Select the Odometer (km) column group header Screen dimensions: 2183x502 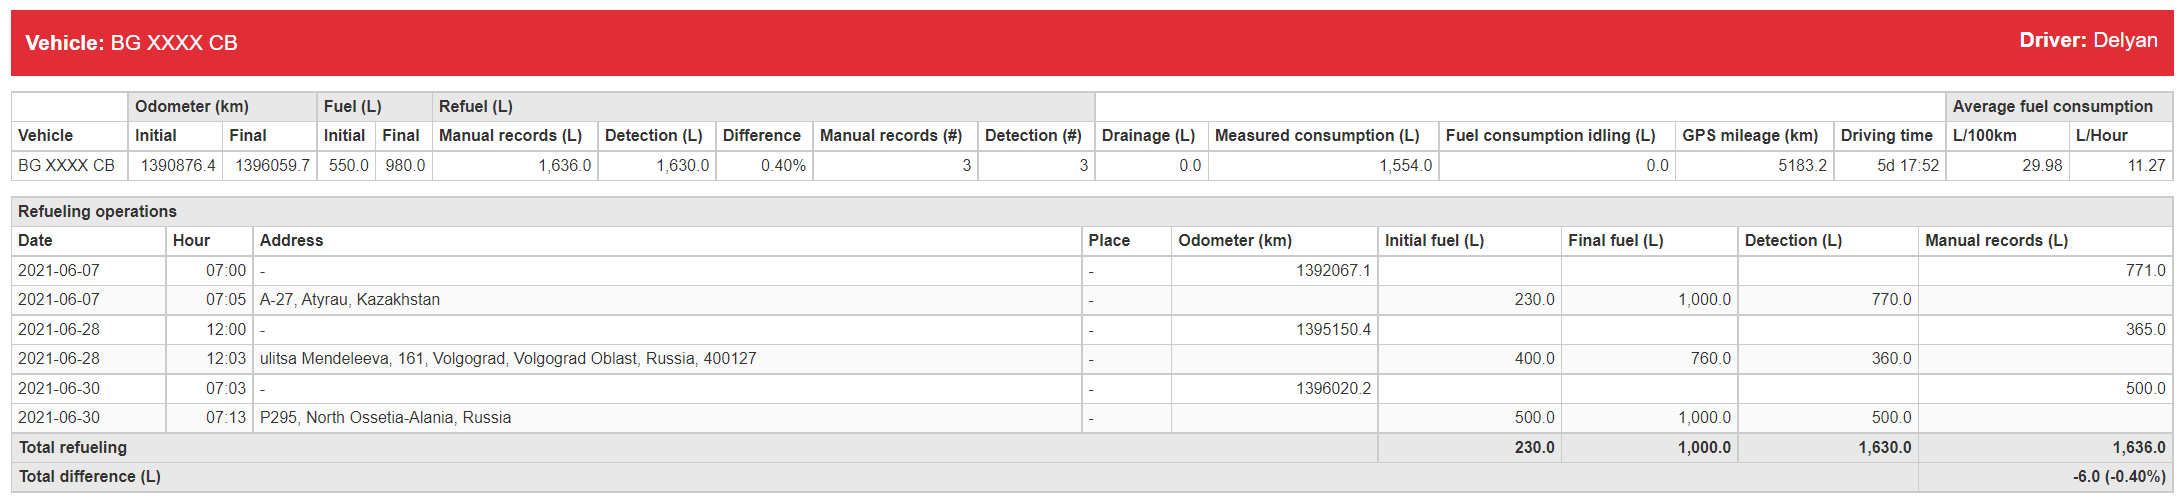pyautogui.click(x=222, y=106)
